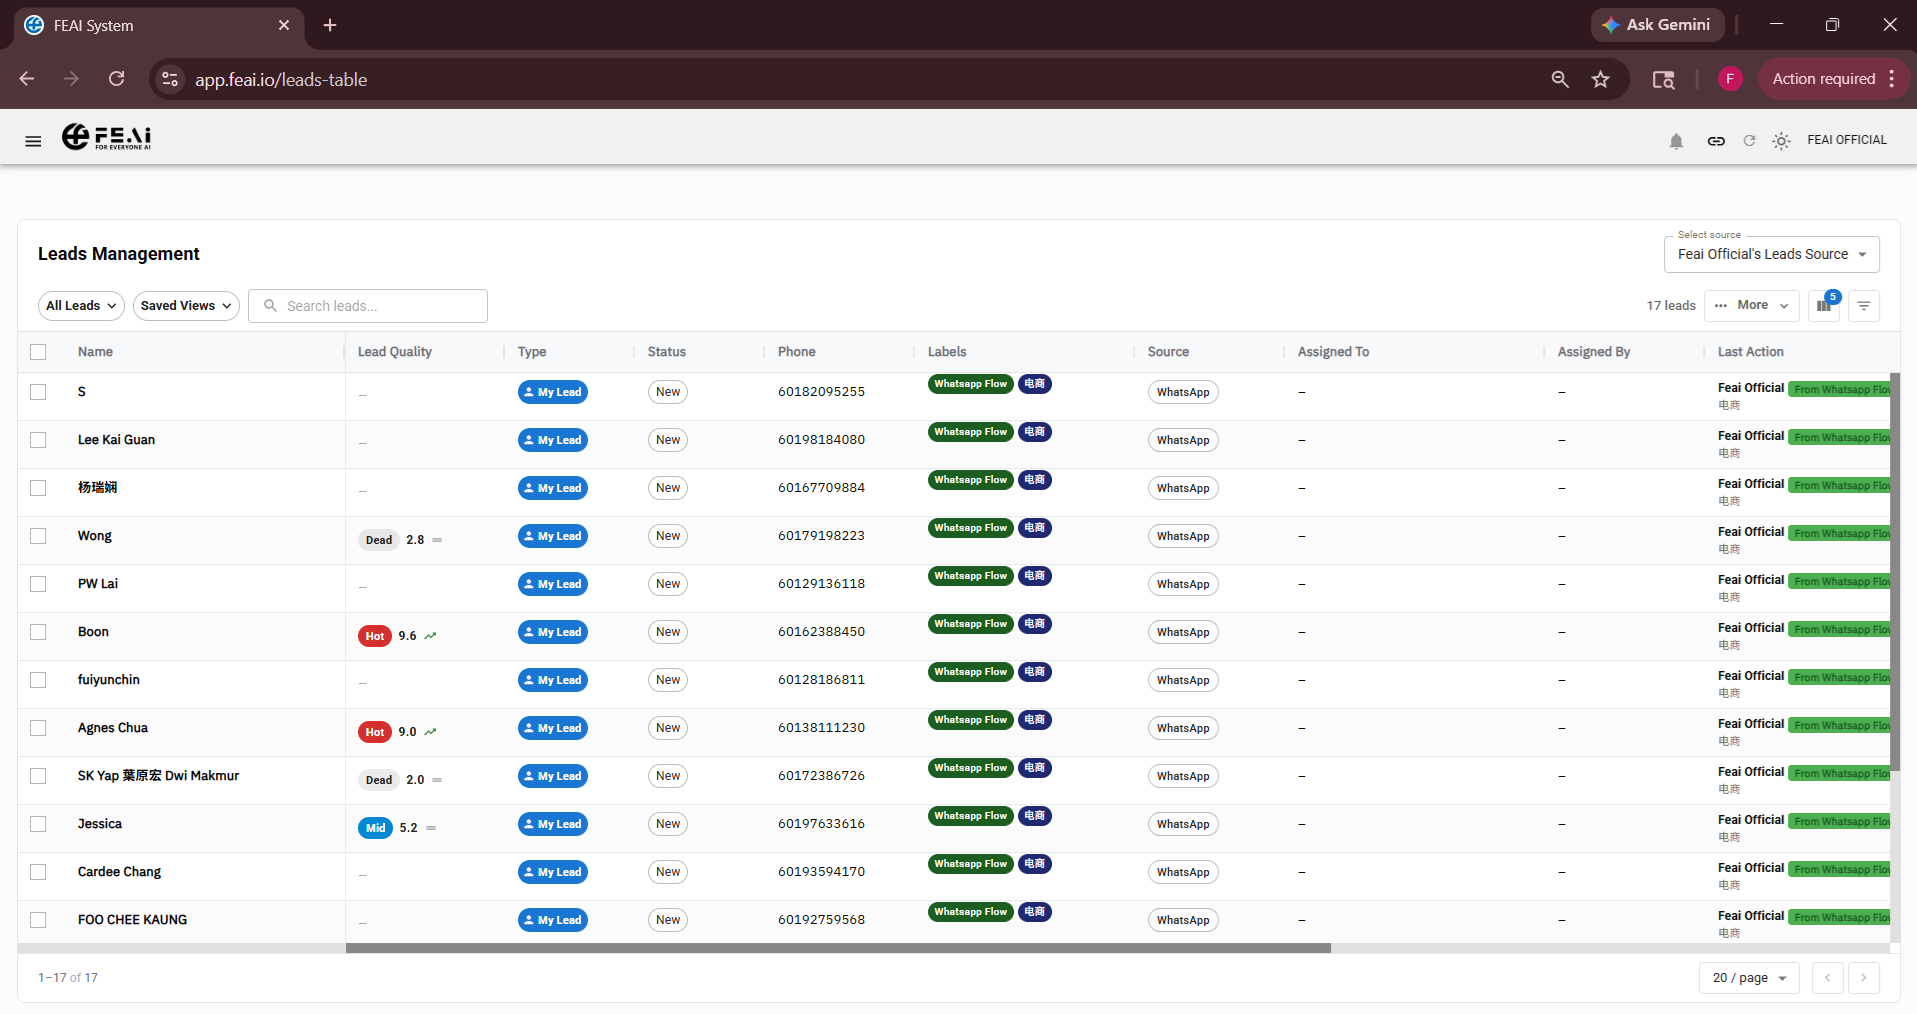Focus the Search leads input field
Image resolution: width=1917 pixels, height=1014 pixels.
pos(368,306)
